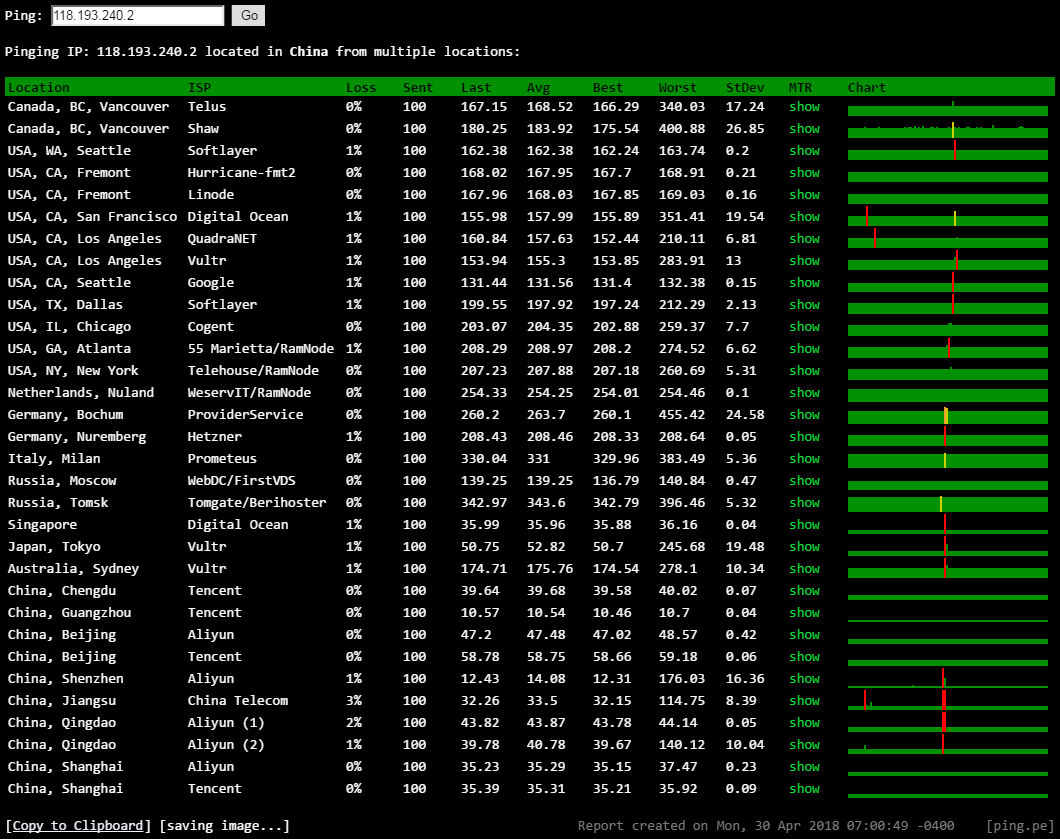Open MTR show link for Russia, Moscow

pos(804,481)
